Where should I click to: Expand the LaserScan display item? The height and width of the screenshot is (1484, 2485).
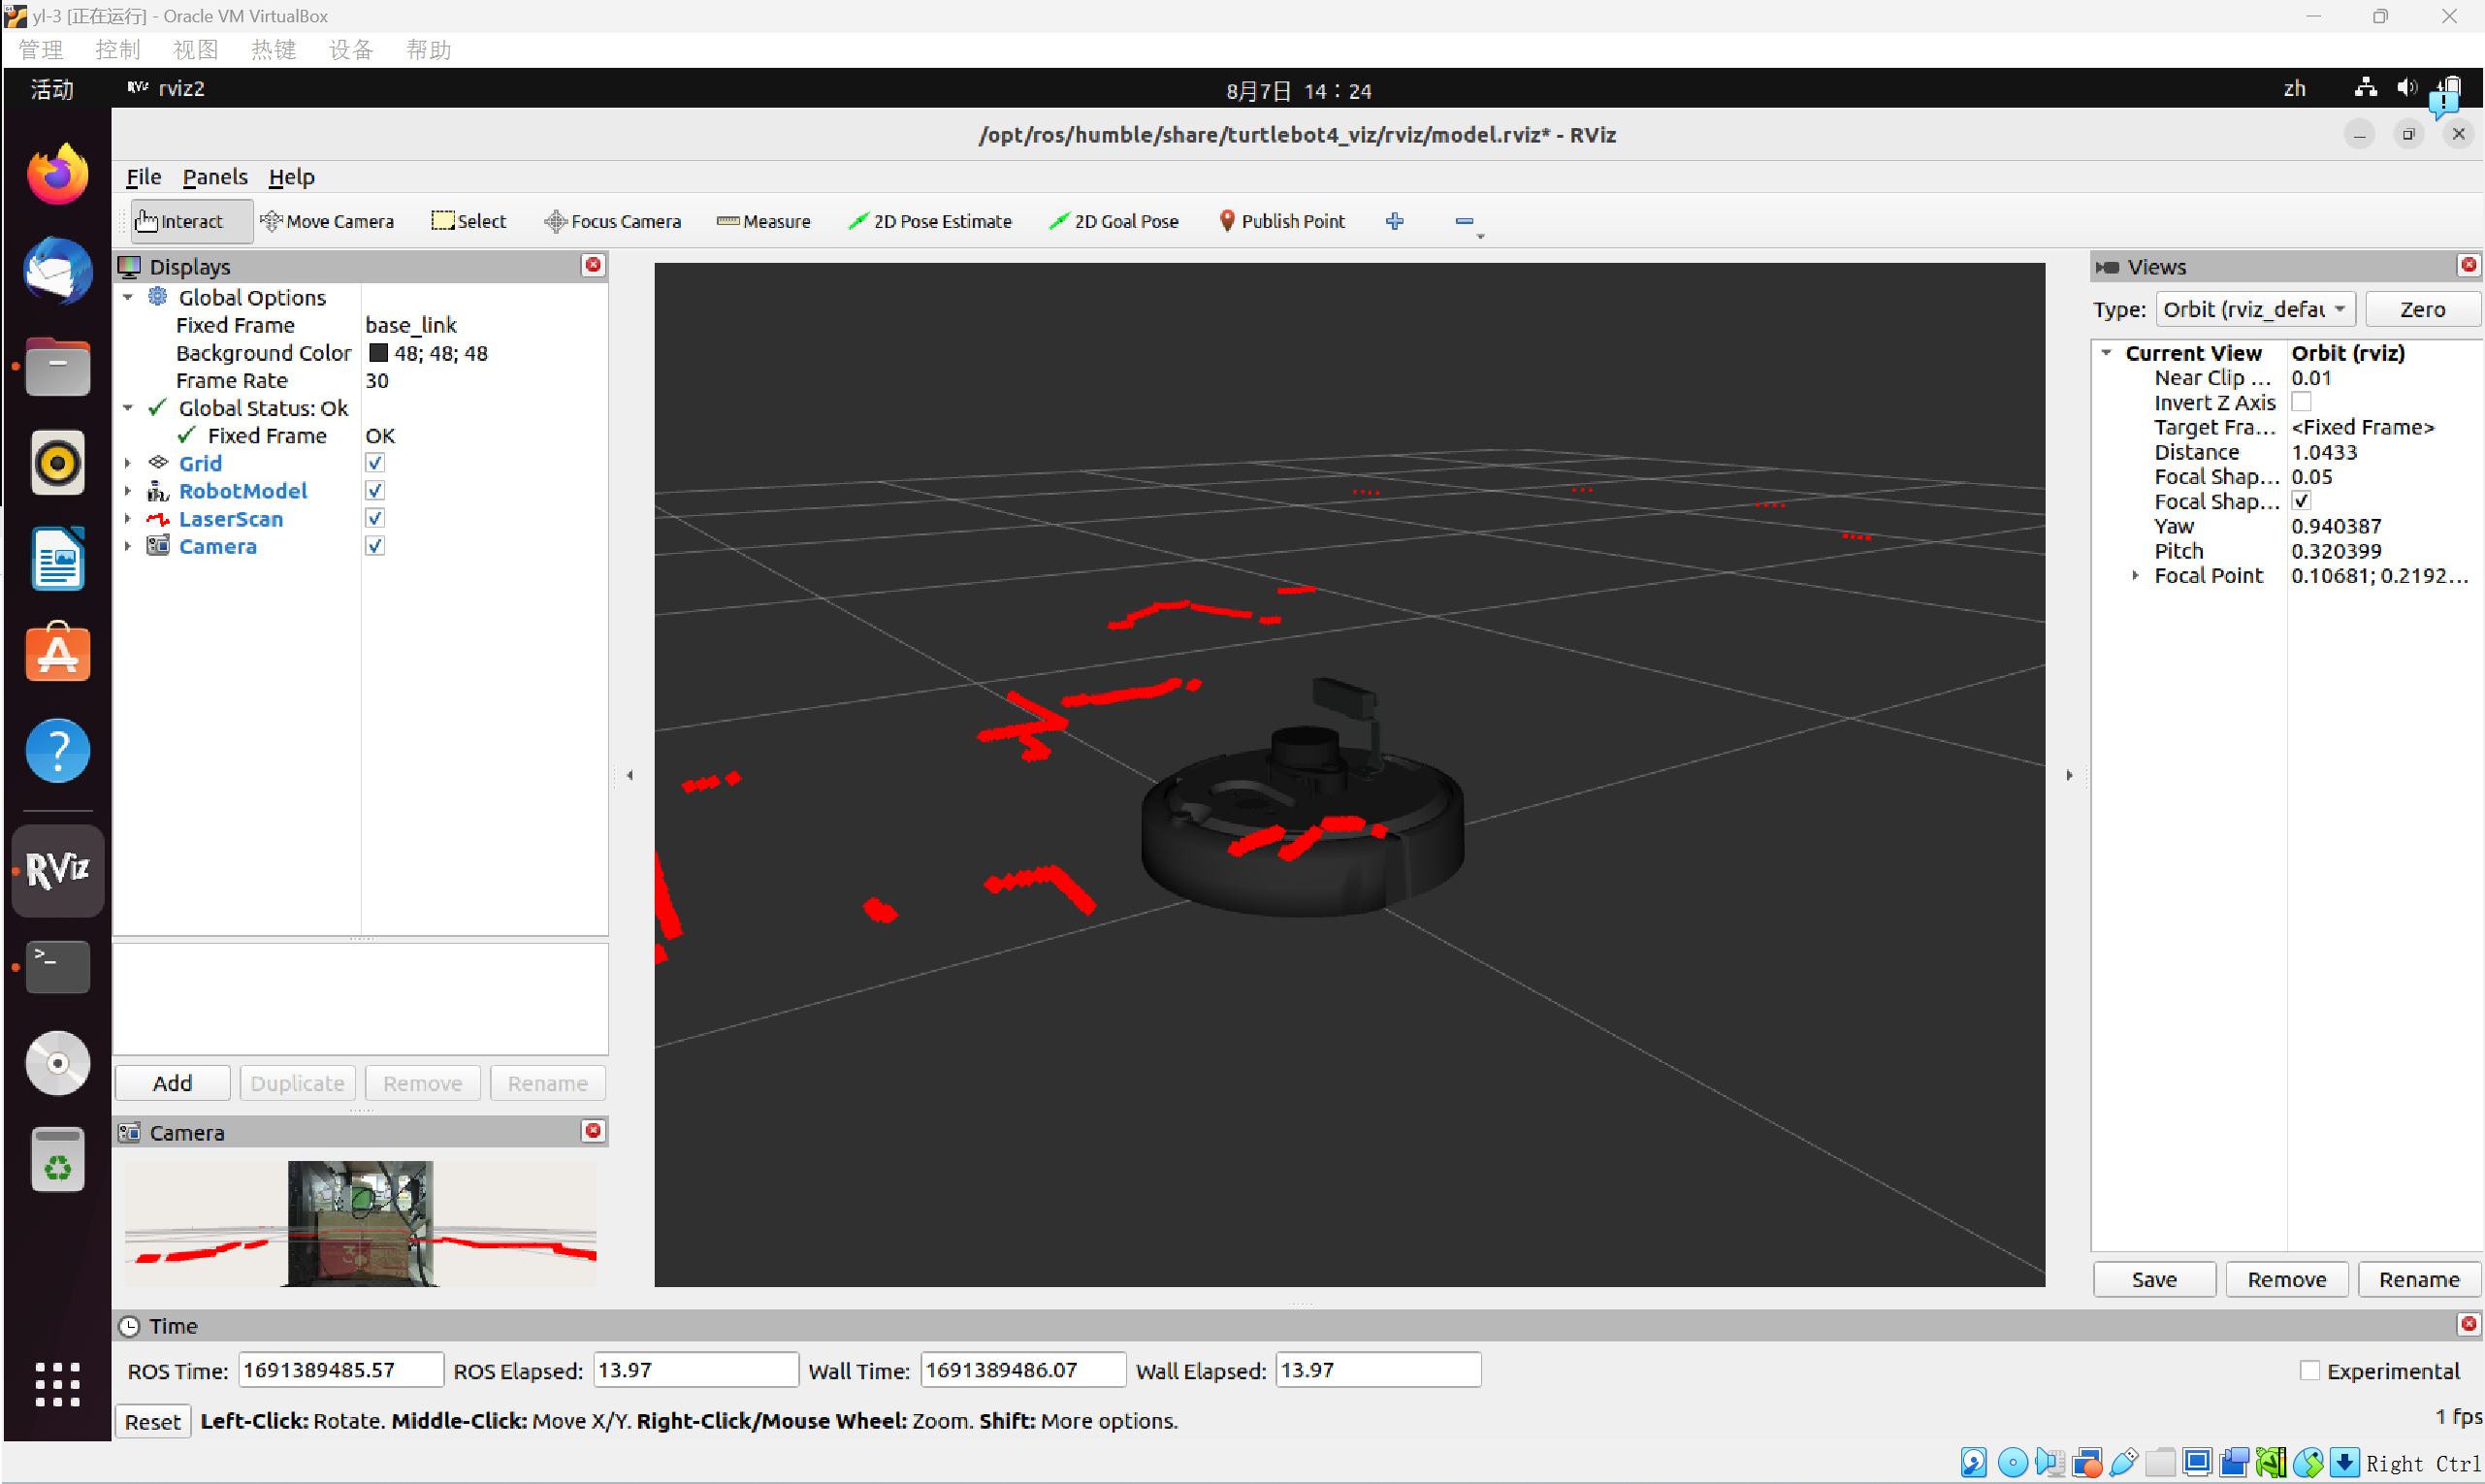(x=128, y=518)
